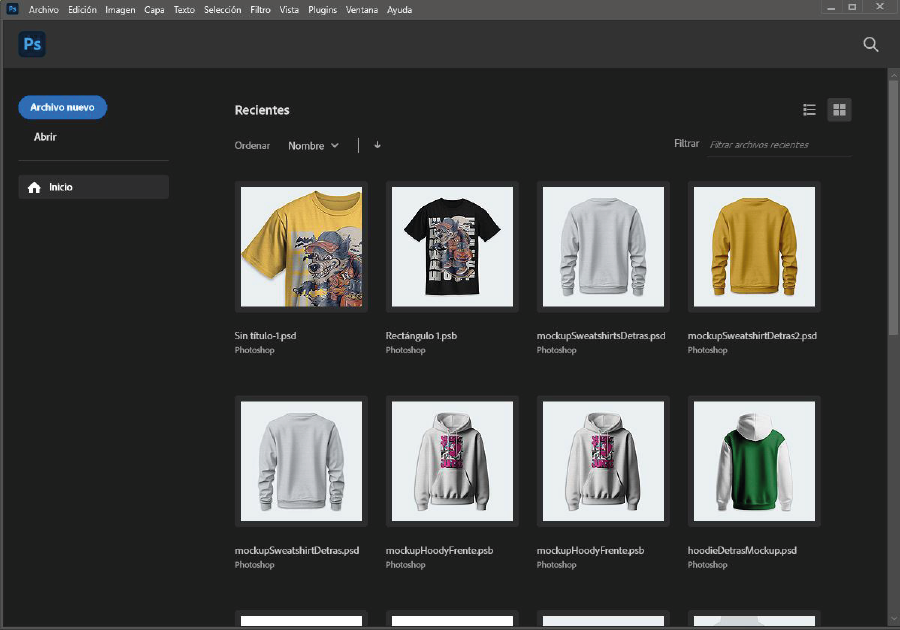900x630 pixels.
Task: Click the scrollbar down arrow
Action: tap(893, 620)
